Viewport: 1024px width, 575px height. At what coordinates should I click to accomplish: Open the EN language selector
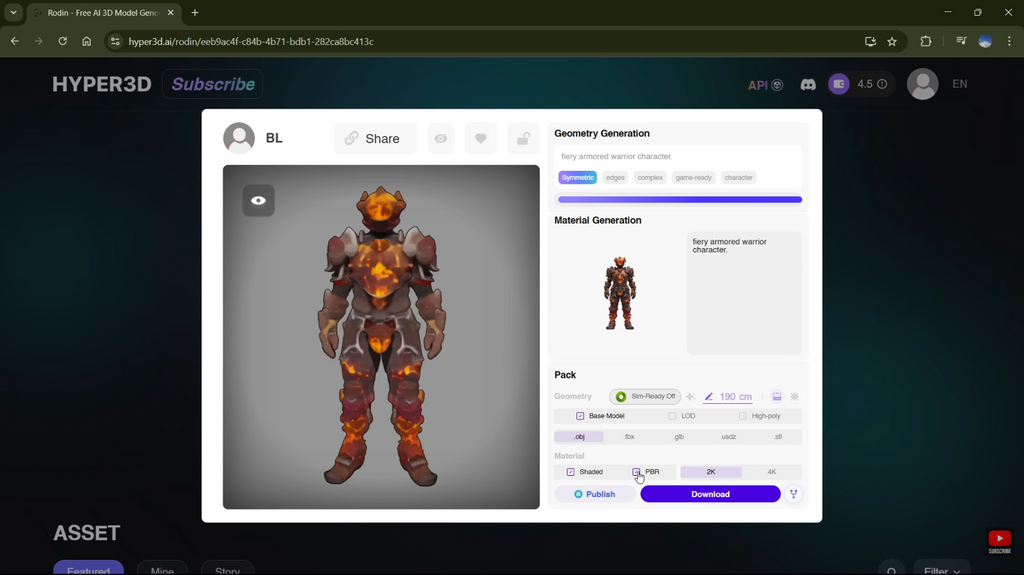pos(959,84)
